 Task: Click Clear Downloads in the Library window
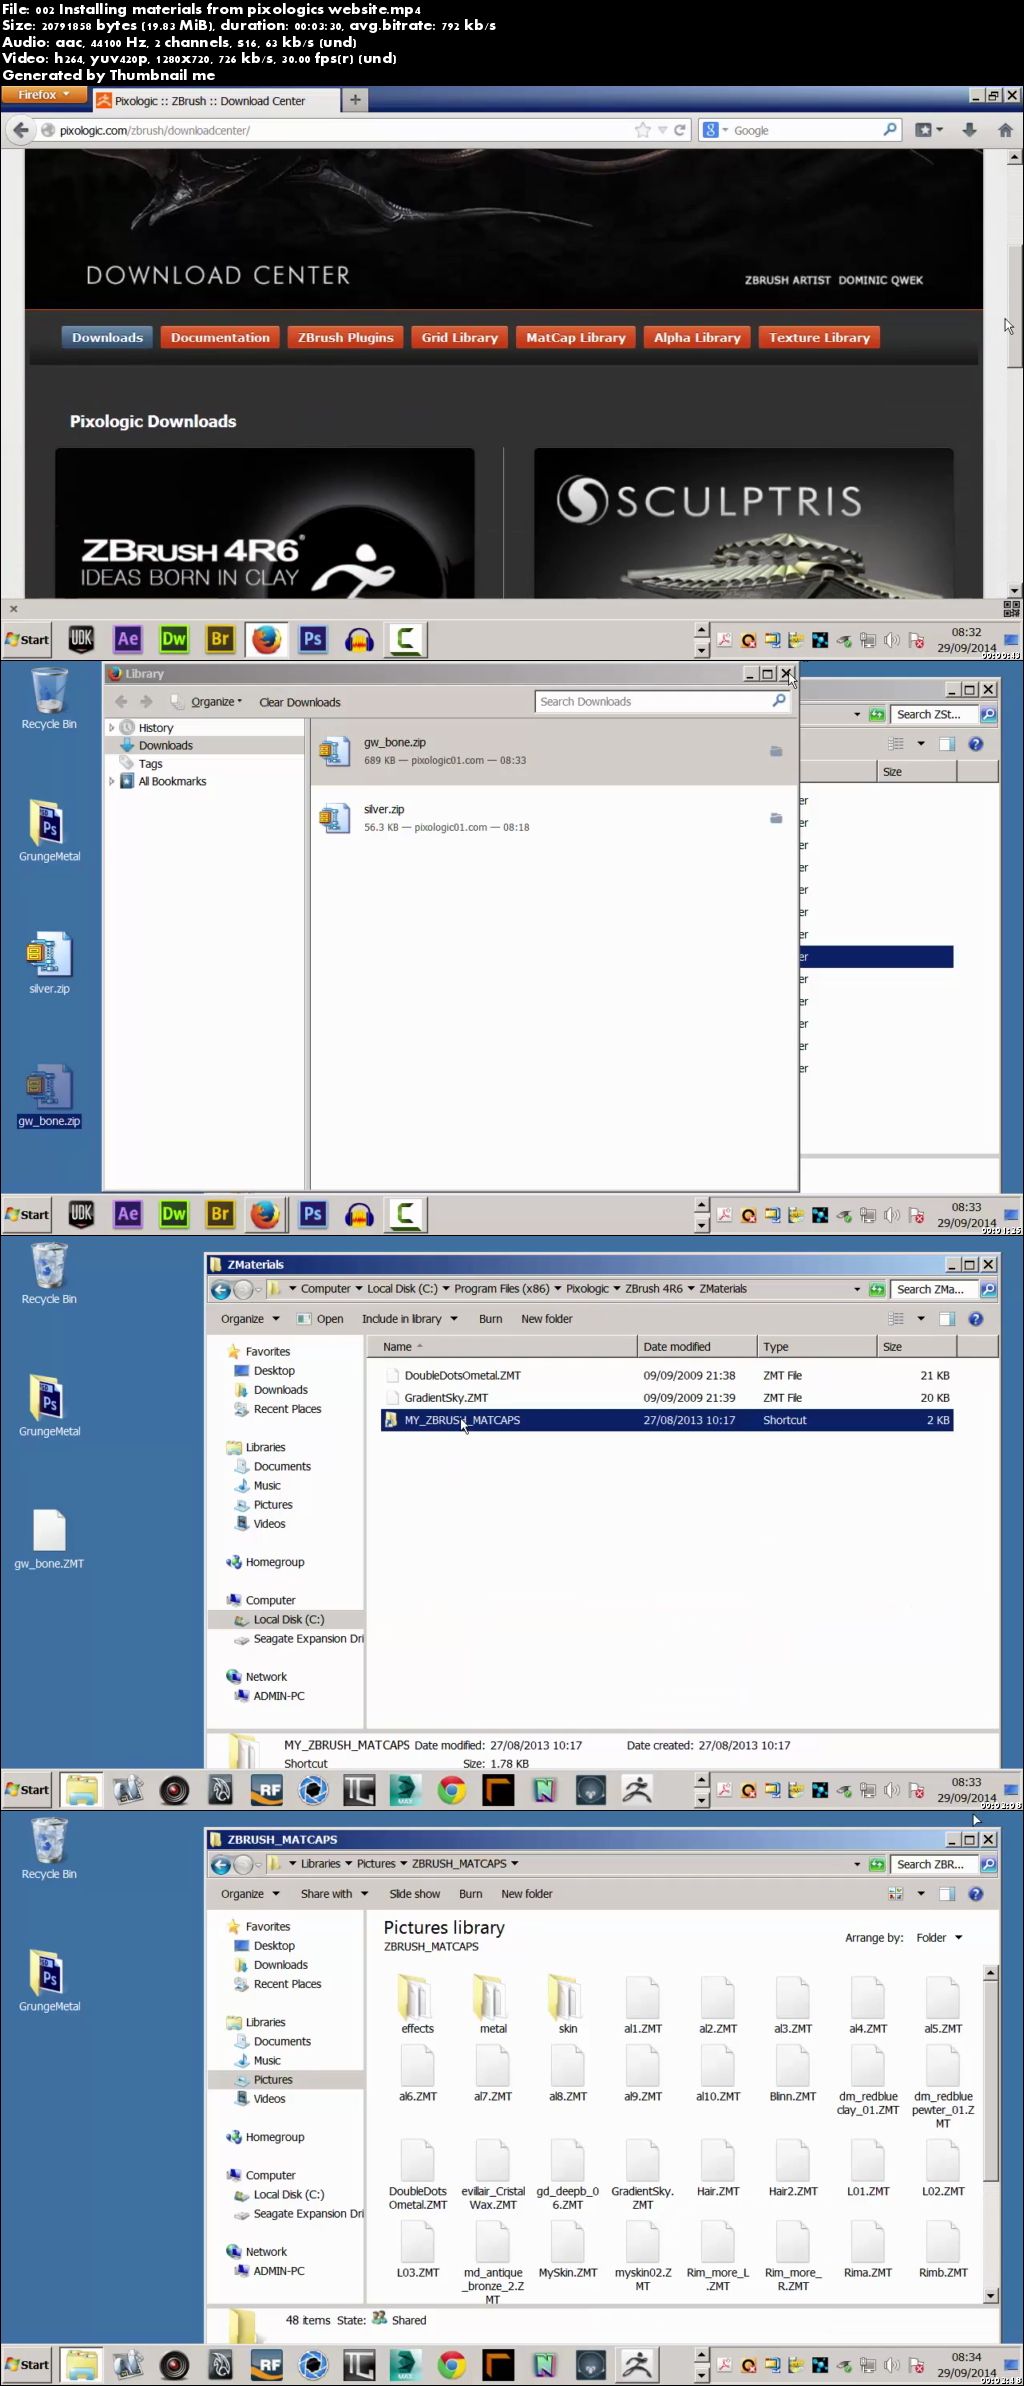tap(300, 702)
